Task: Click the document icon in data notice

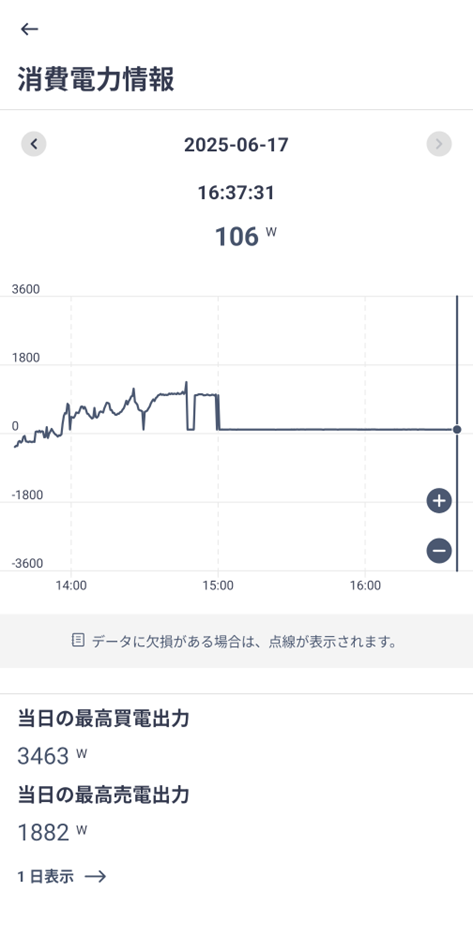Action: (78, 640)
